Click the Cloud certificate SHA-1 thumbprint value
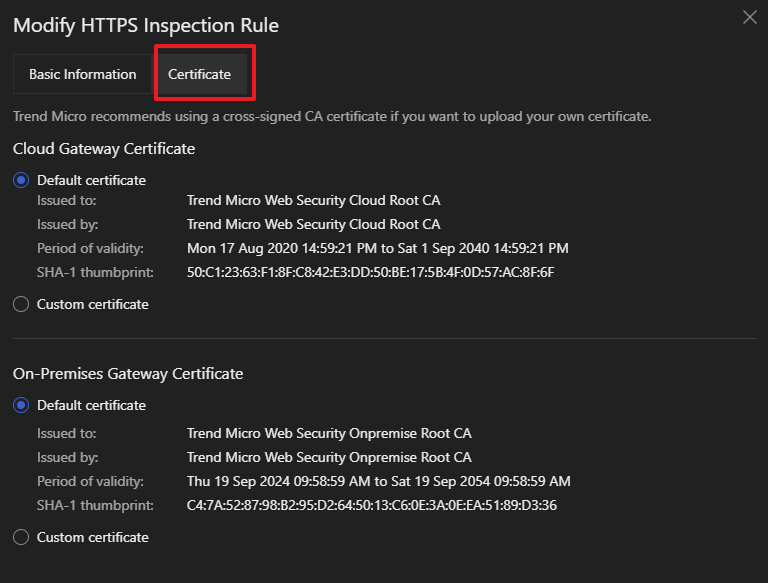 (x=370, y=272)
